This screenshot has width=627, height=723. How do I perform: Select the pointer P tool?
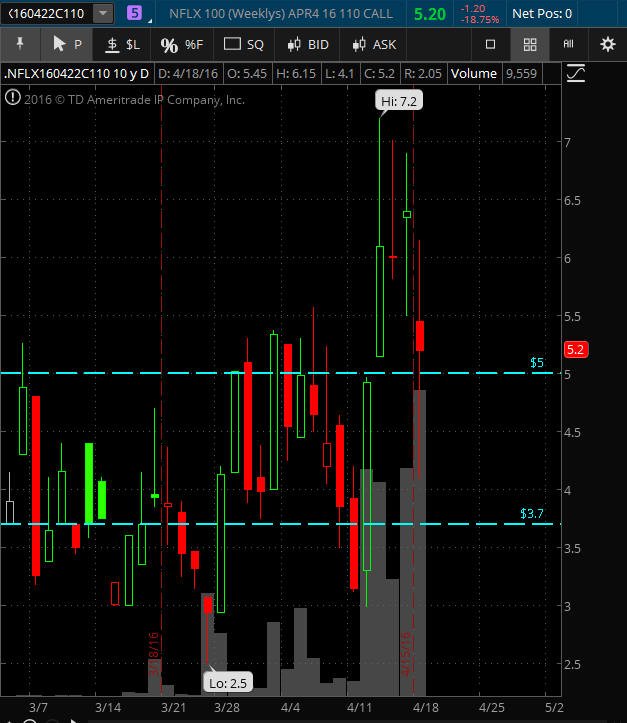click(x=67, y=44)
